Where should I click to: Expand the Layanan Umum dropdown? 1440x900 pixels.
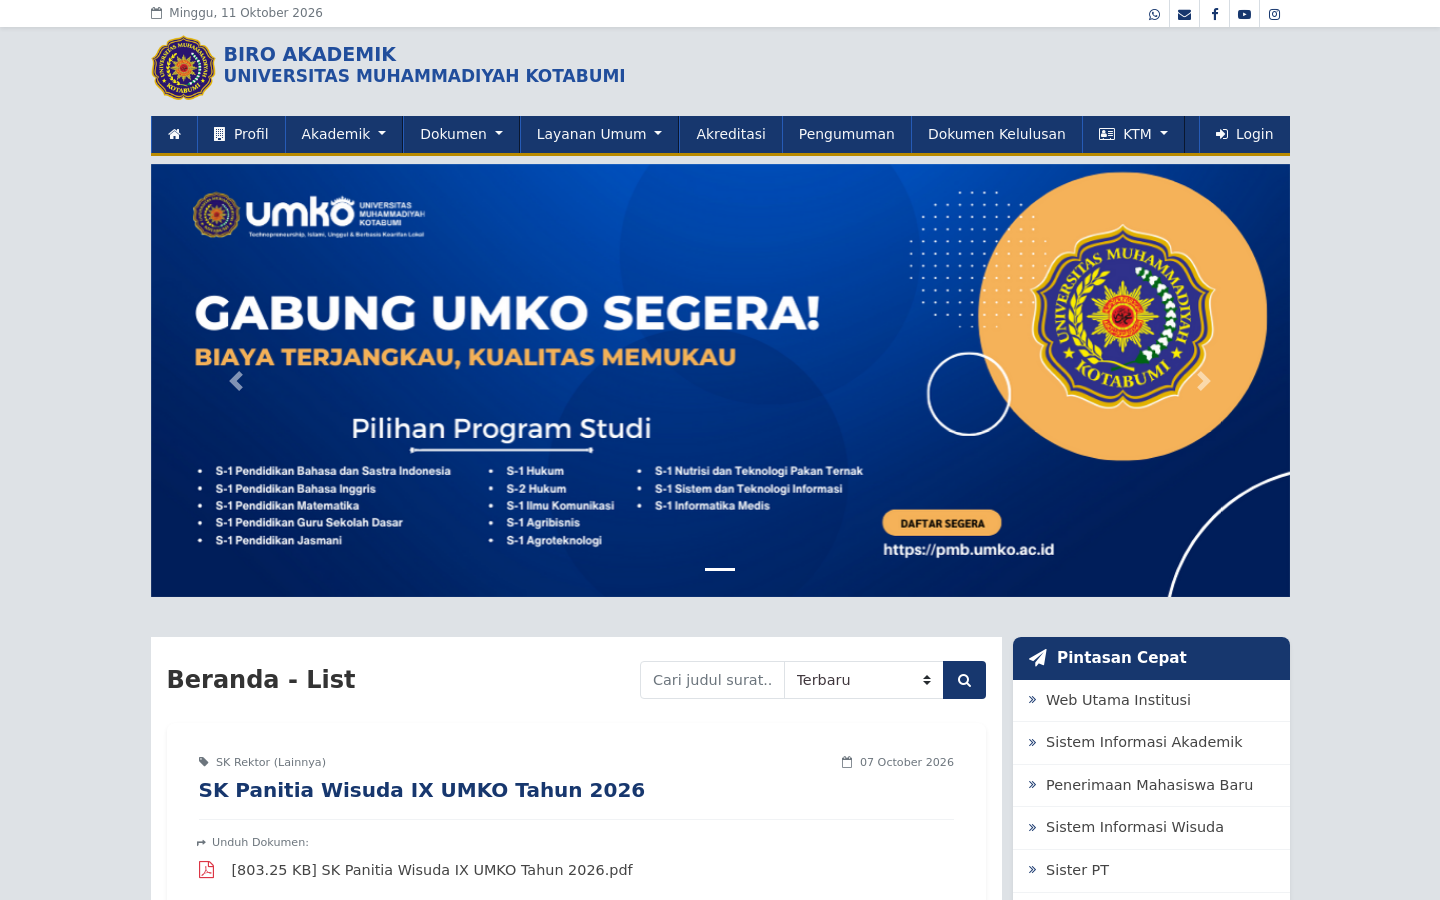click(x=599, y=134)
